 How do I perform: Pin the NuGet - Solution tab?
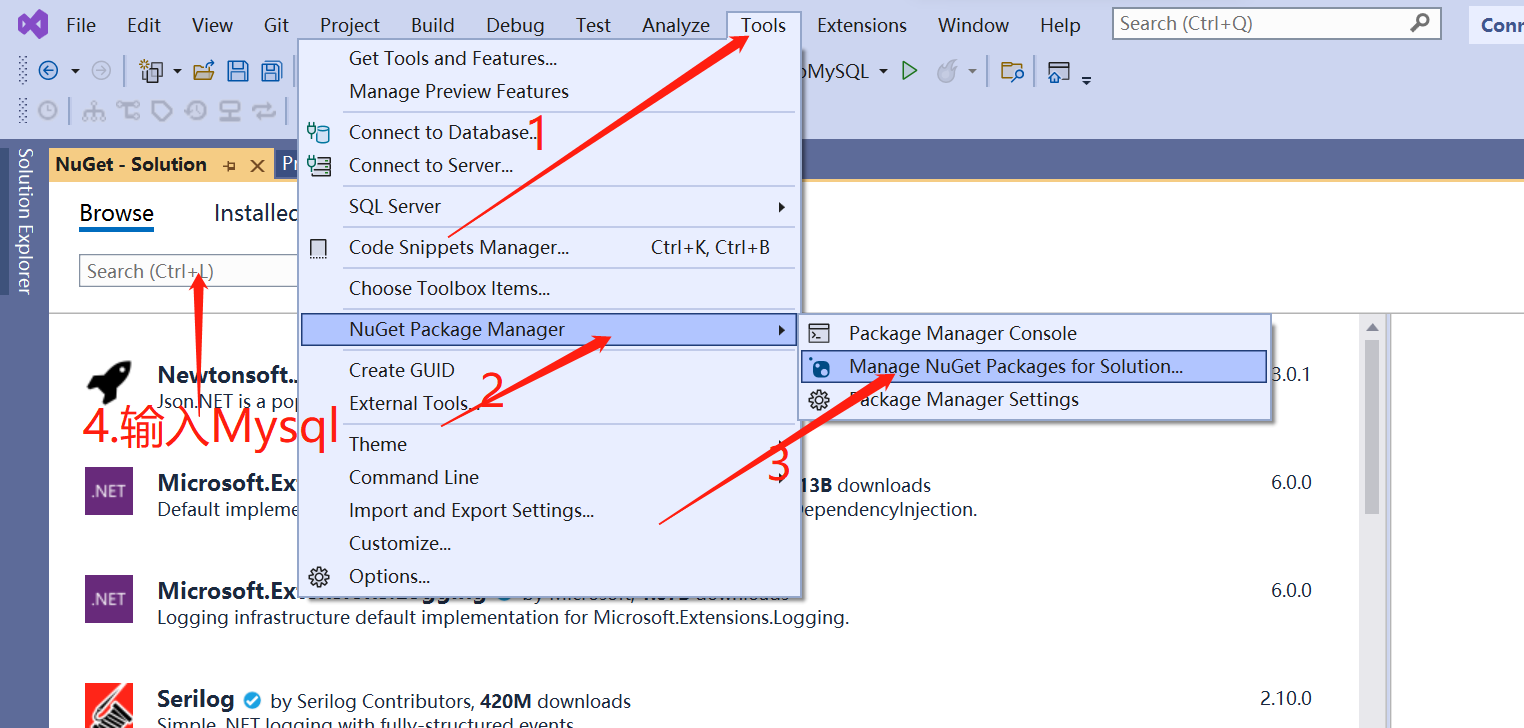230,166
